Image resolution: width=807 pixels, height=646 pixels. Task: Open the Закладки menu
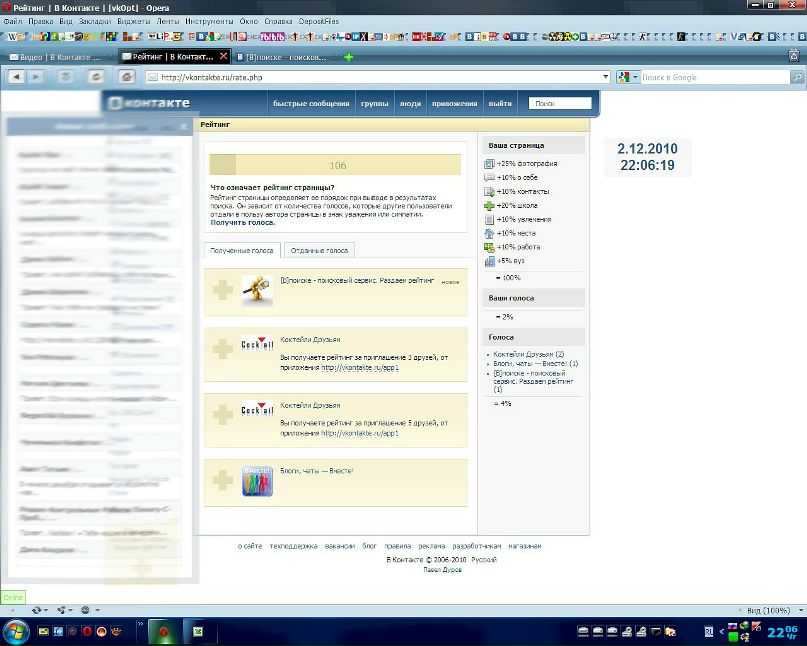point(95,22)
